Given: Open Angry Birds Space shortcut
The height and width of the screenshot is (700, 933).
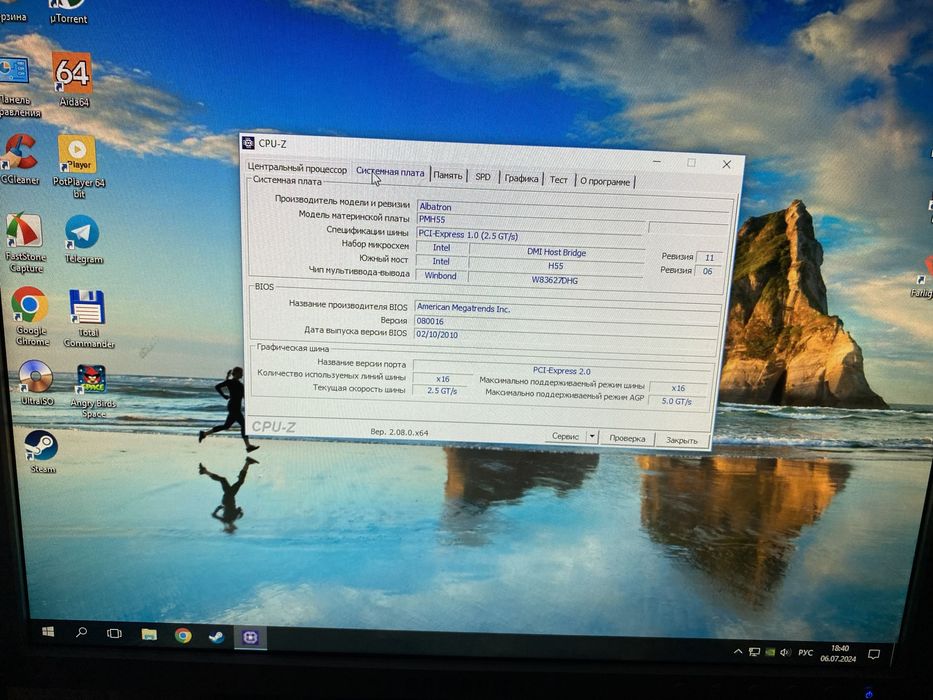Looking at the screenshot, I should click(x=92, y=390).
